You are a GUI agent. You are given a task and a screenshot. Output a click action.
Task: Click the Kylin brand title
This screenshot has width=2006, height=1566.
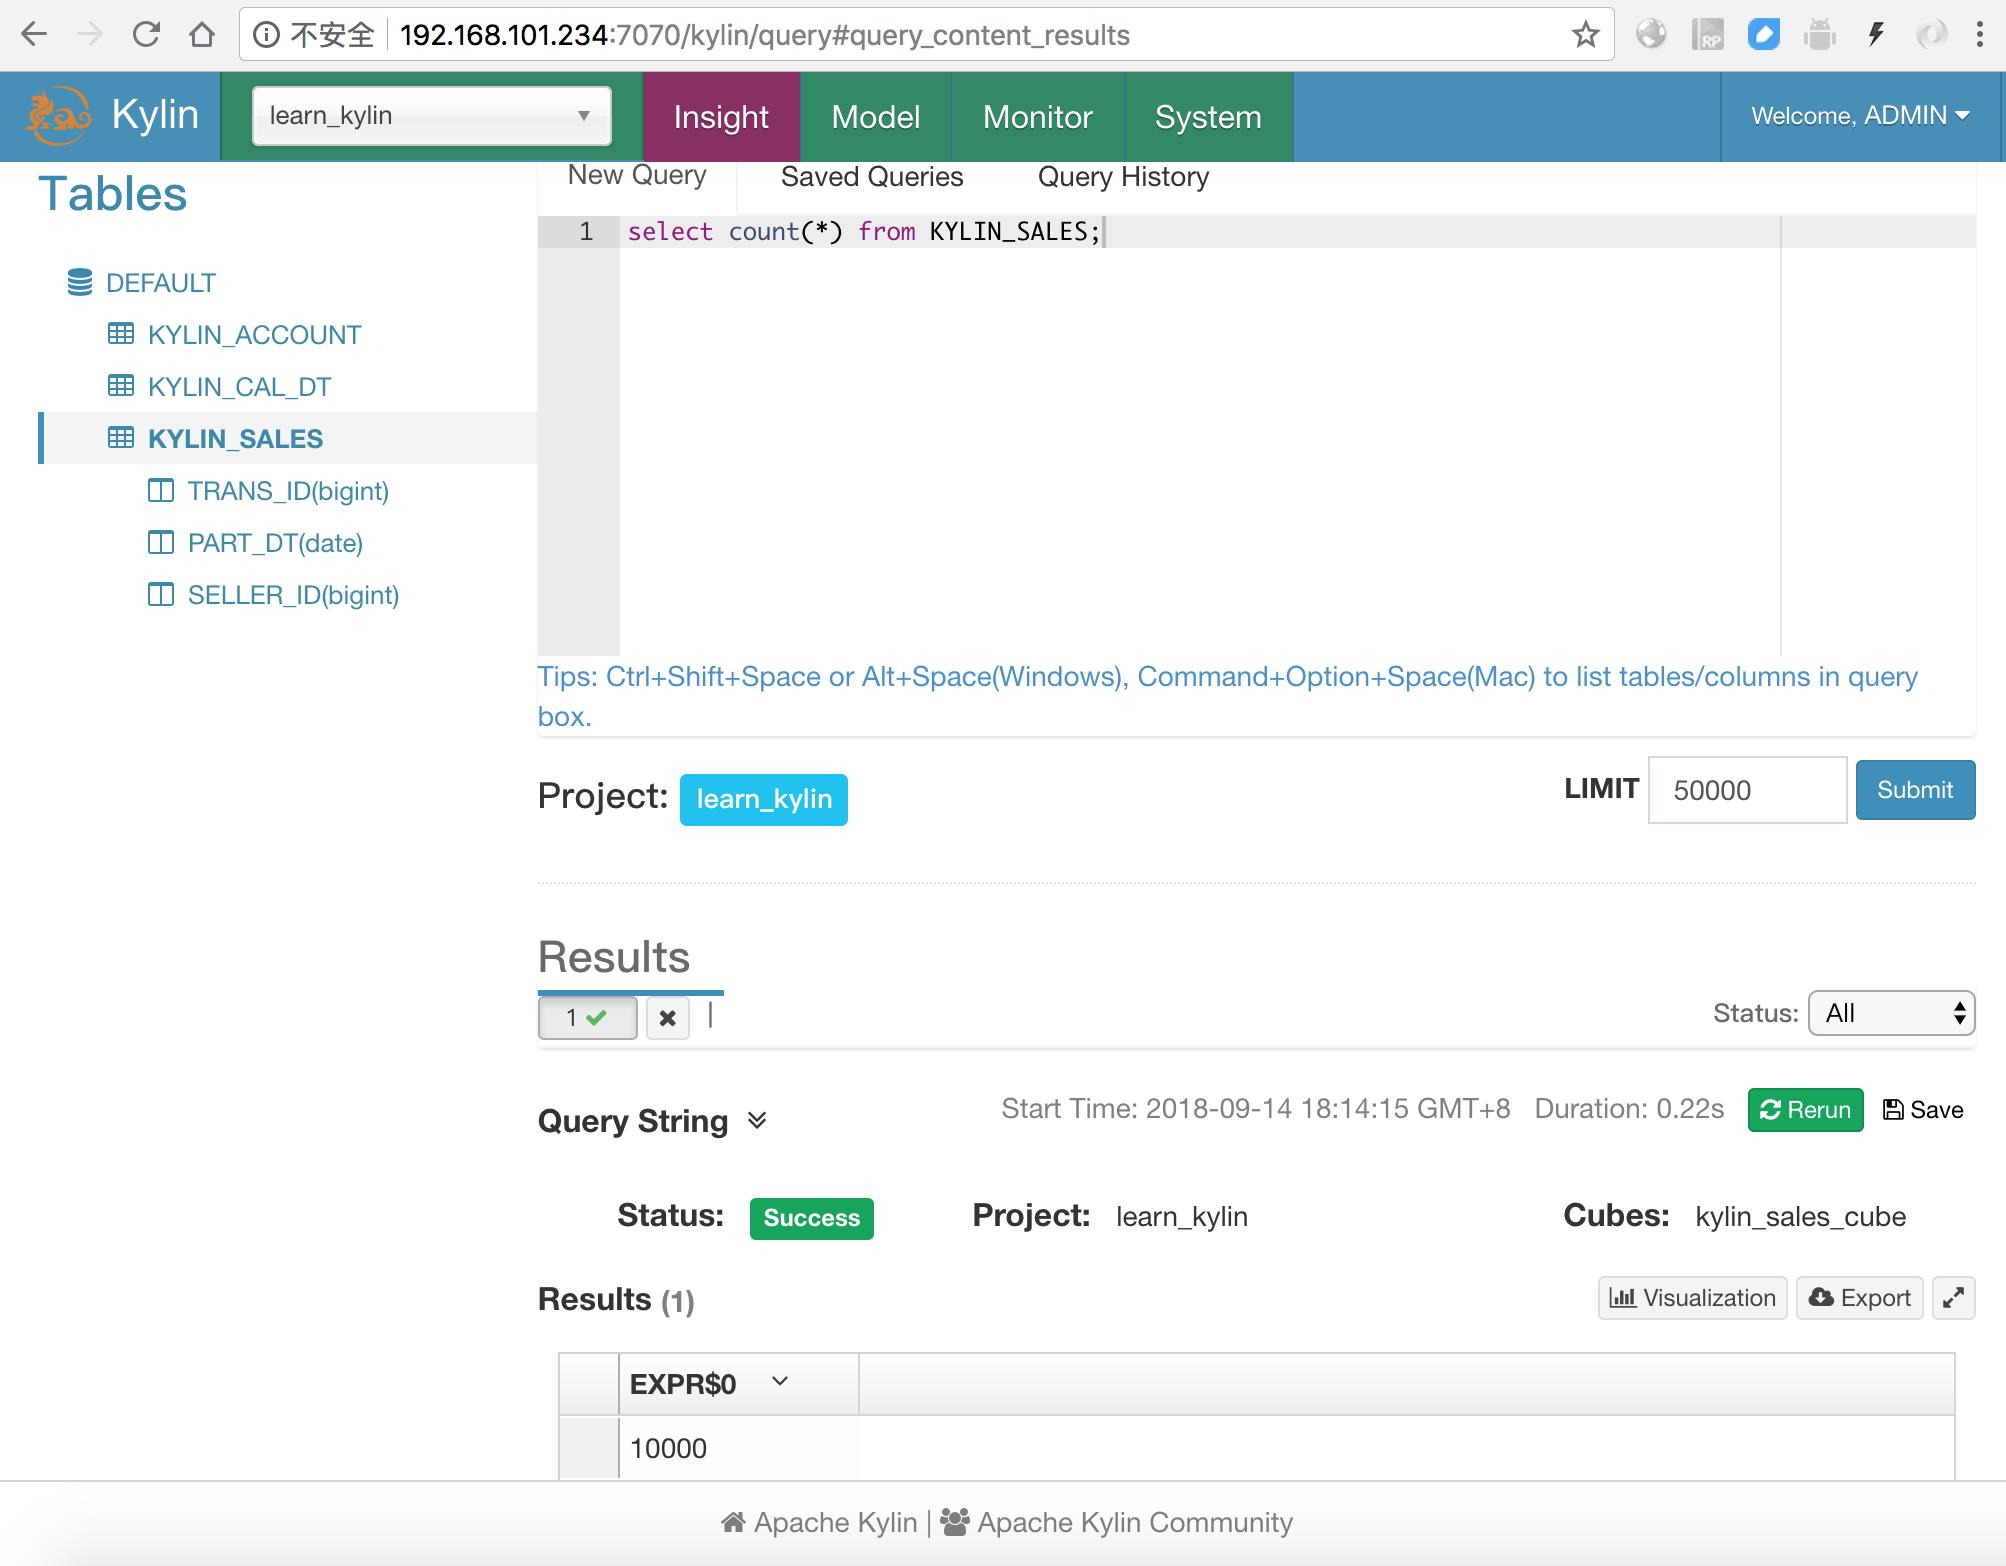[155, 114]
